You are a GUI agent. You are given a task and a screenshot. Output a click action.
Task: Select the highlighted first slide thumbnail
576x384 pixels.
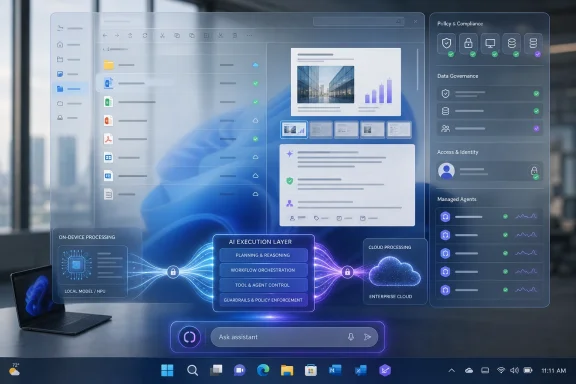[x=294, y=129]
